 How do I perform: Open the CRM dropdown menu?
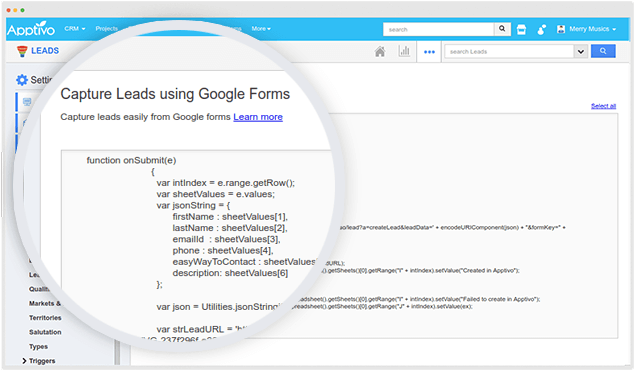coord(75,29)
